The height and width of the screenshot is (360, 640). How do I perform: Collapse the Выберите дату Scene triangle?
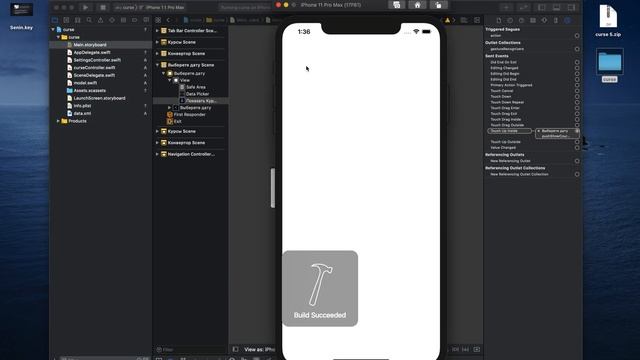coord(157,65)
